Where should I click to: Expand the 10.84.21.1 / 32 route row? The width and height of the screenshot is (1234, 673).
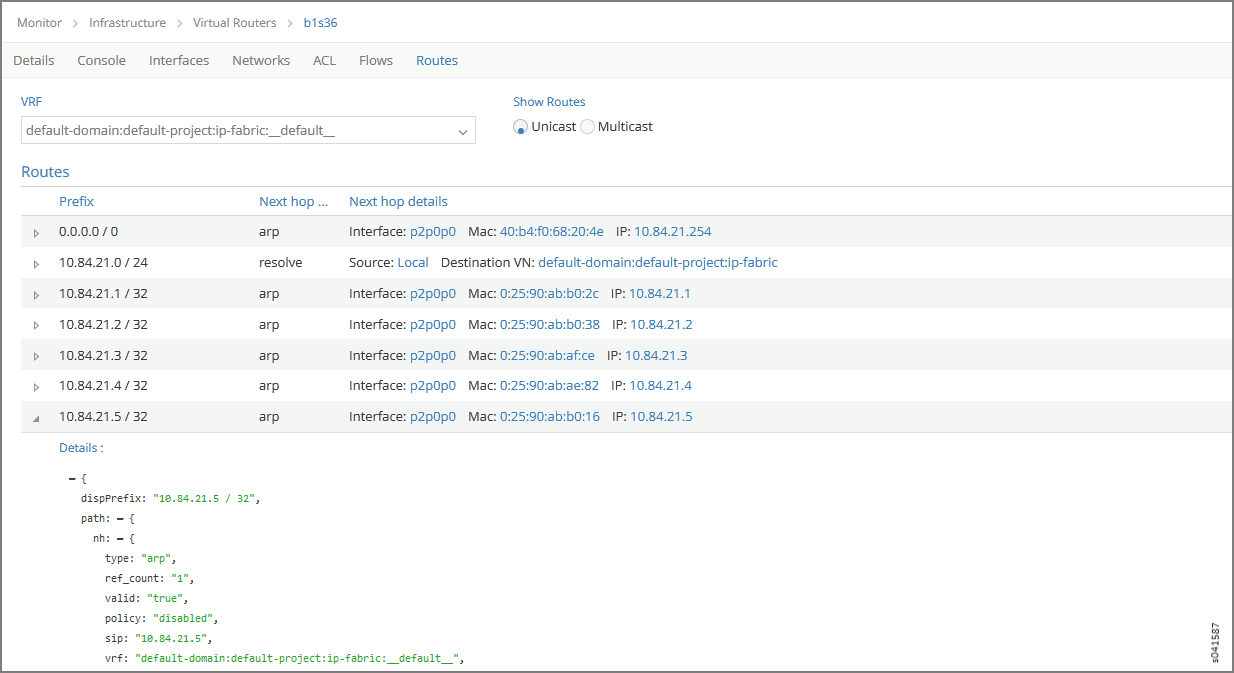tap(37, 295)
